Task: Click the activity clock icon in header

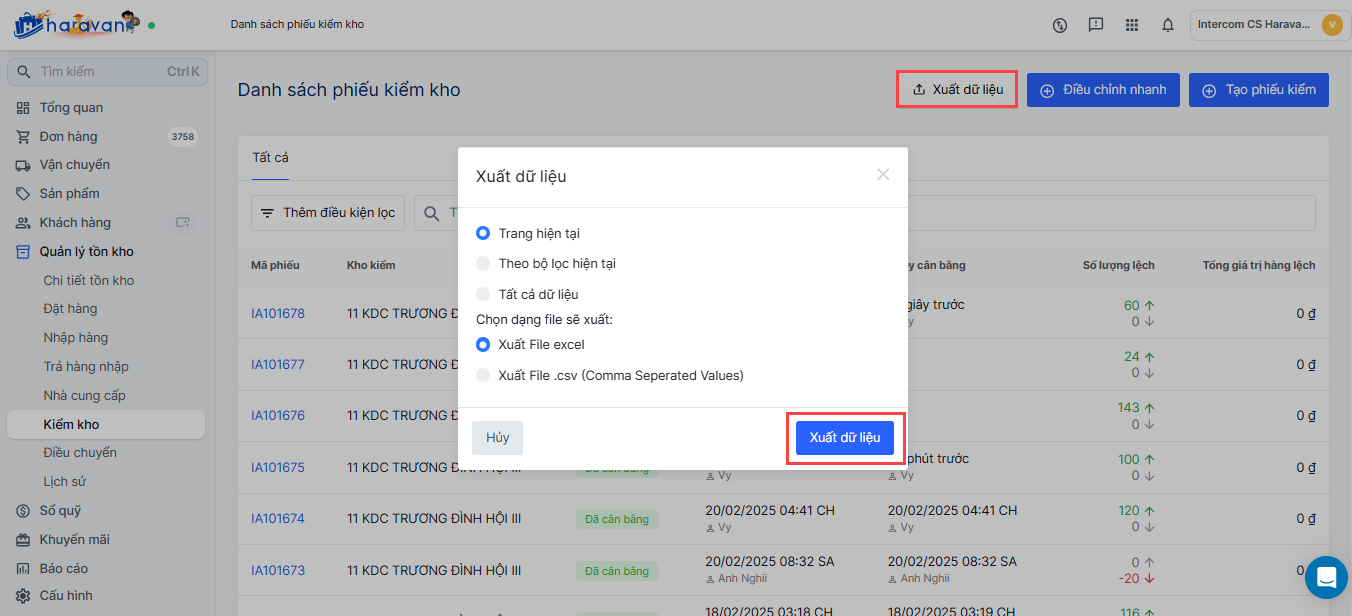Action: click(x=1060, y=25)
